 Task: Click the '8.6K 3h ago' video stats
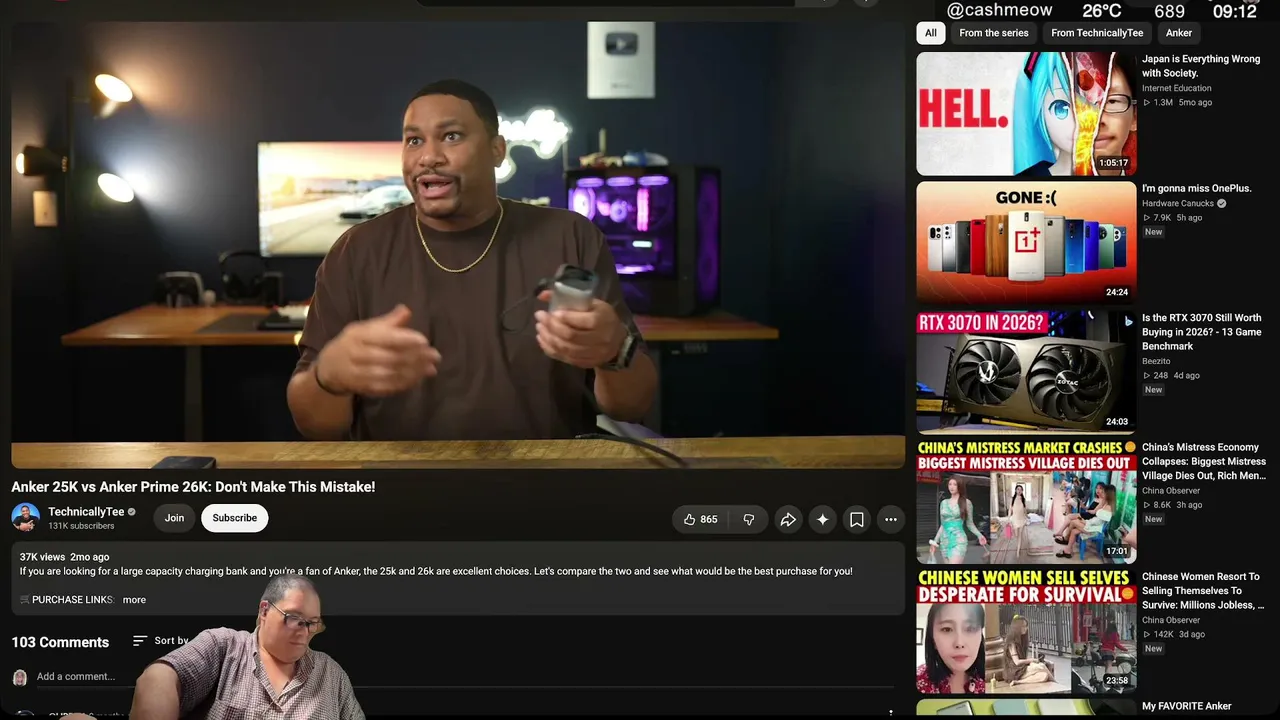pos(1172,505)
